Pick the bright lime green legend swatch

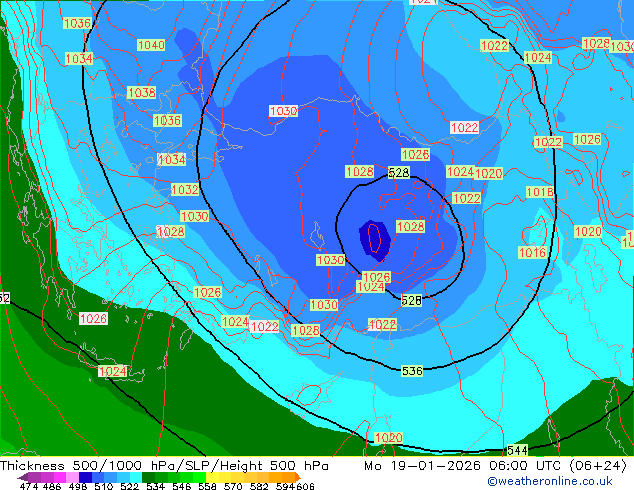point(199,477)
